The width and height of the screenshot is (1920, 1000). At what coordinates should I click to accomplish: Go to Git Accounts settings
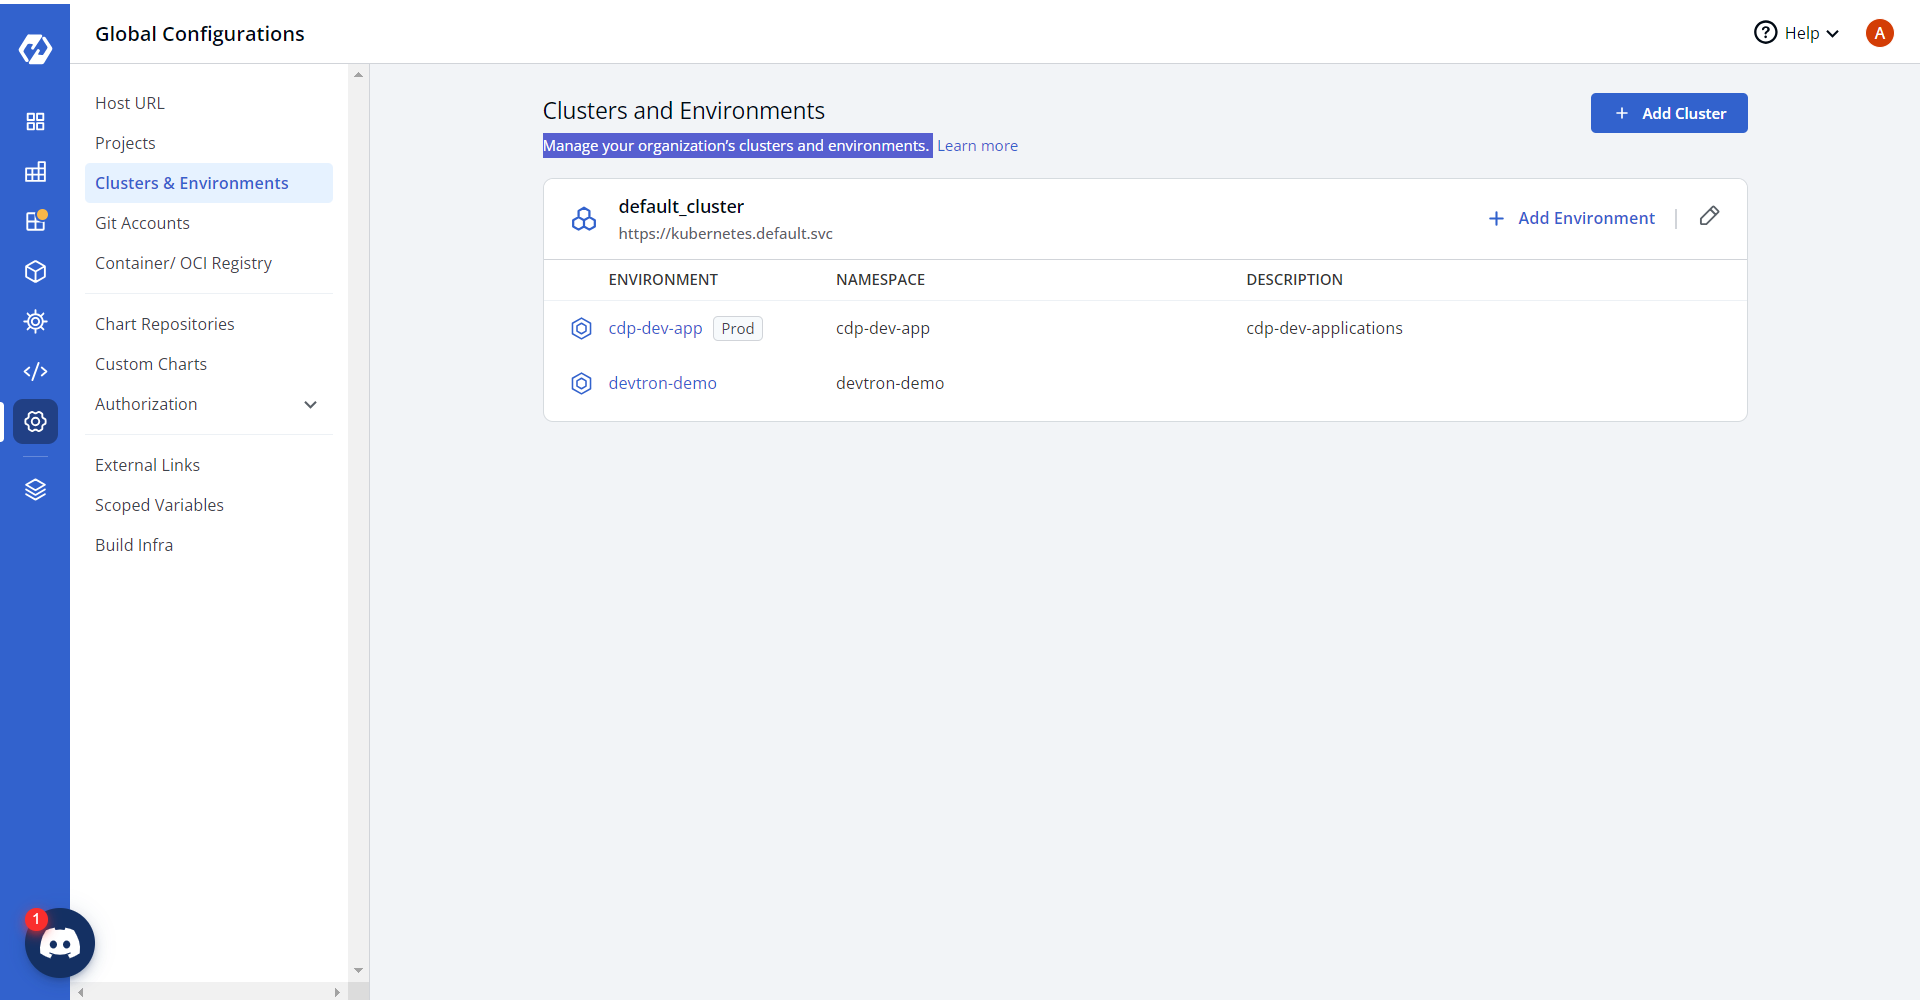[x=142, y=223]
